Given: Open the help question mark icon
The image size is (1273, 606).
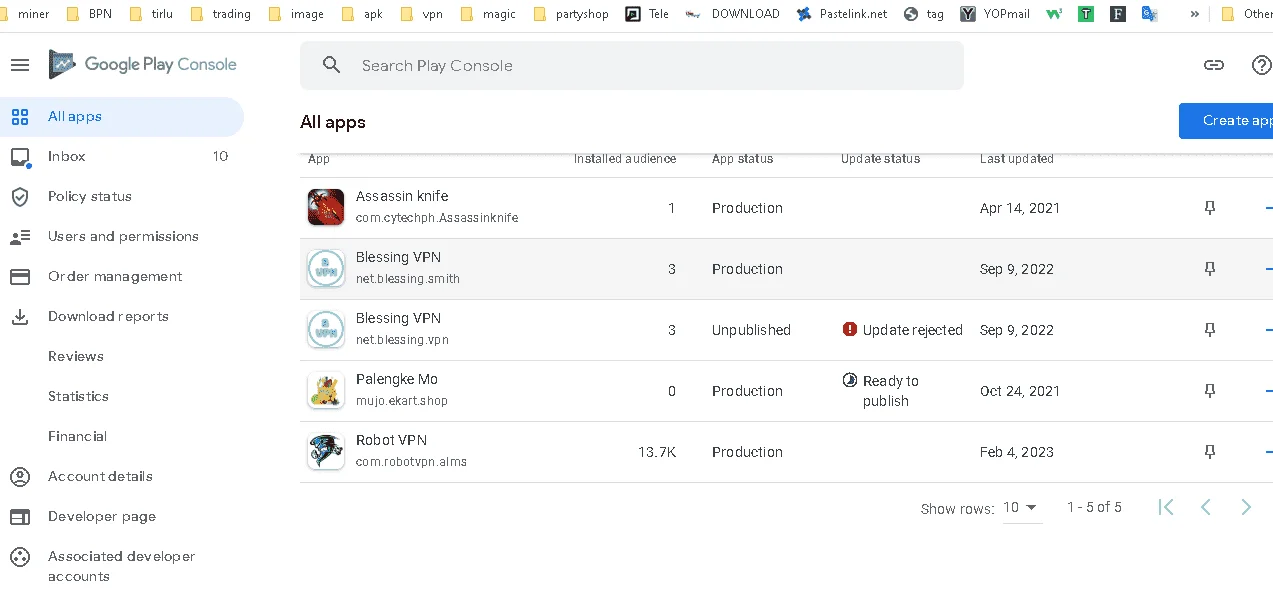Looking at the screenshot, I should (x=1262, y=65).
